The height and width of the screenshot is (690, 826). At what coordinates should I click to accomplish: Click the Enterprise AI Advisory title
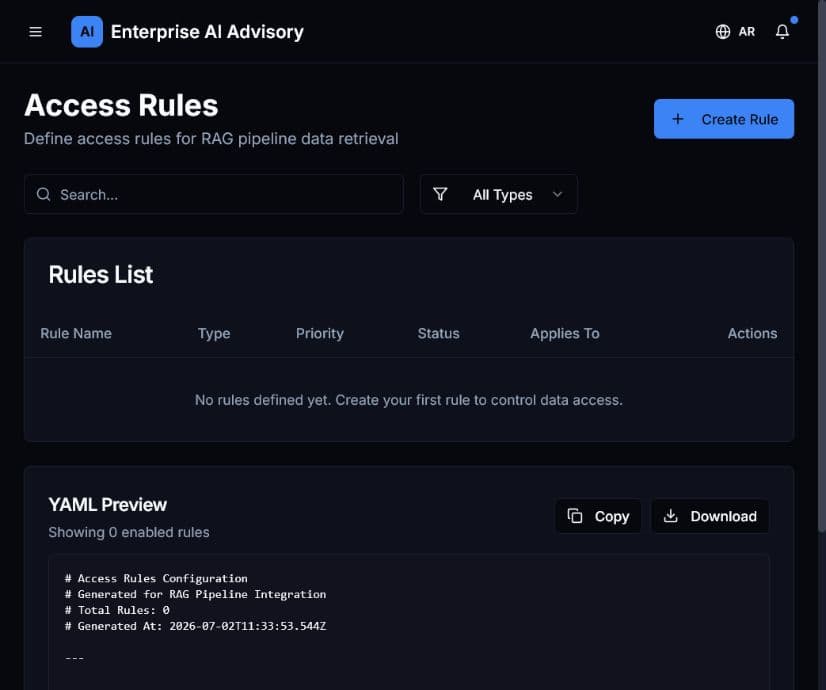click(207, 32)
